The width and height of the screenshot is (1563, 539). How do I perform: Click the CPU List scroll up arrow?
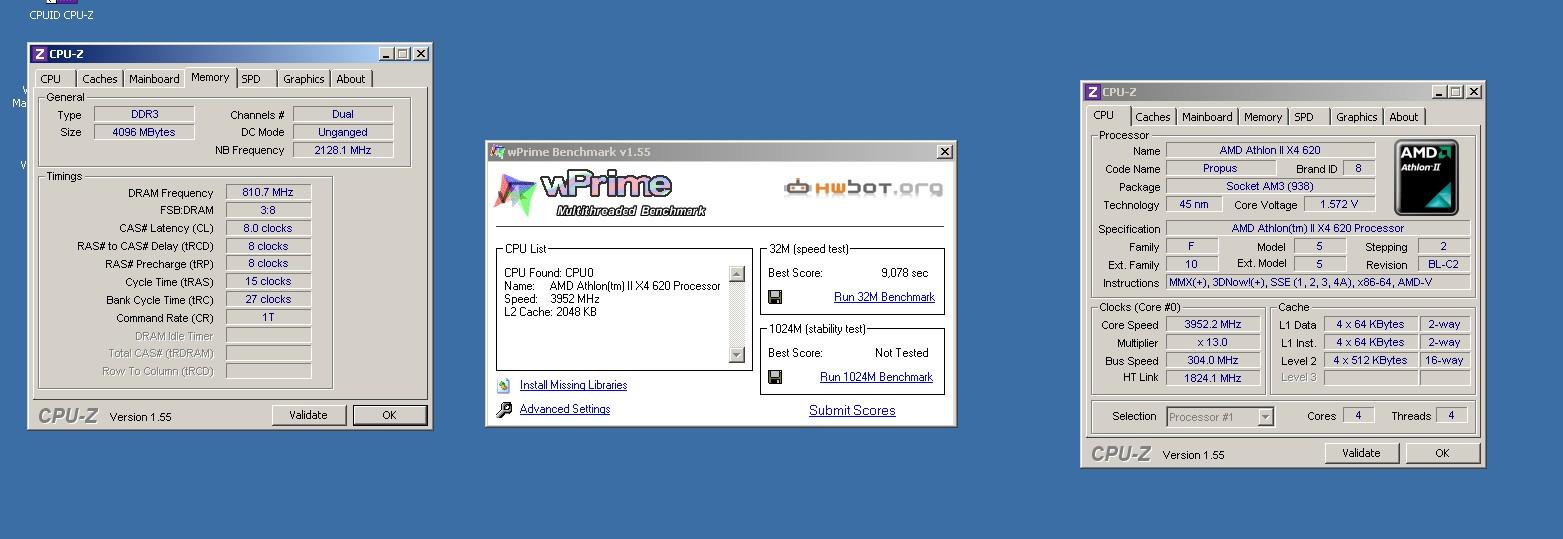pyautogui.click(x=737, y=274)
